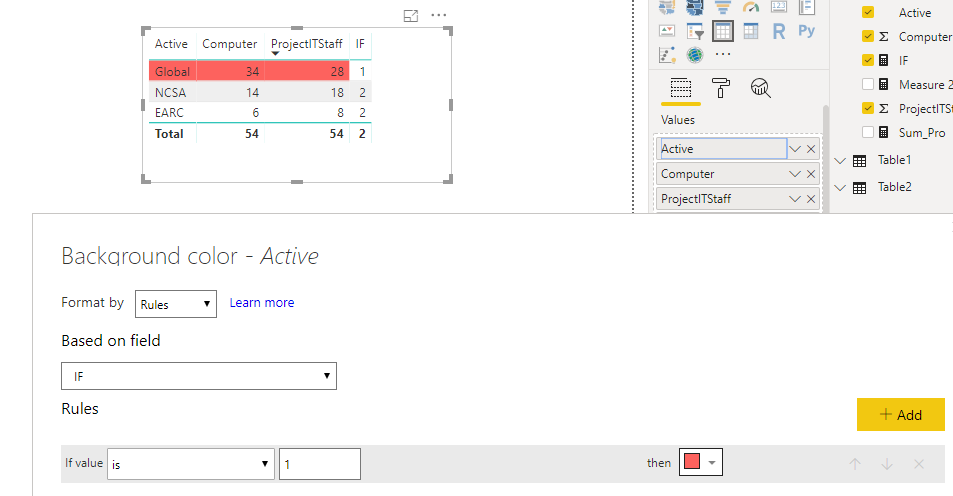Open the If value 'is' operator dropdown

pyautogui.click(x=191, y=464)
